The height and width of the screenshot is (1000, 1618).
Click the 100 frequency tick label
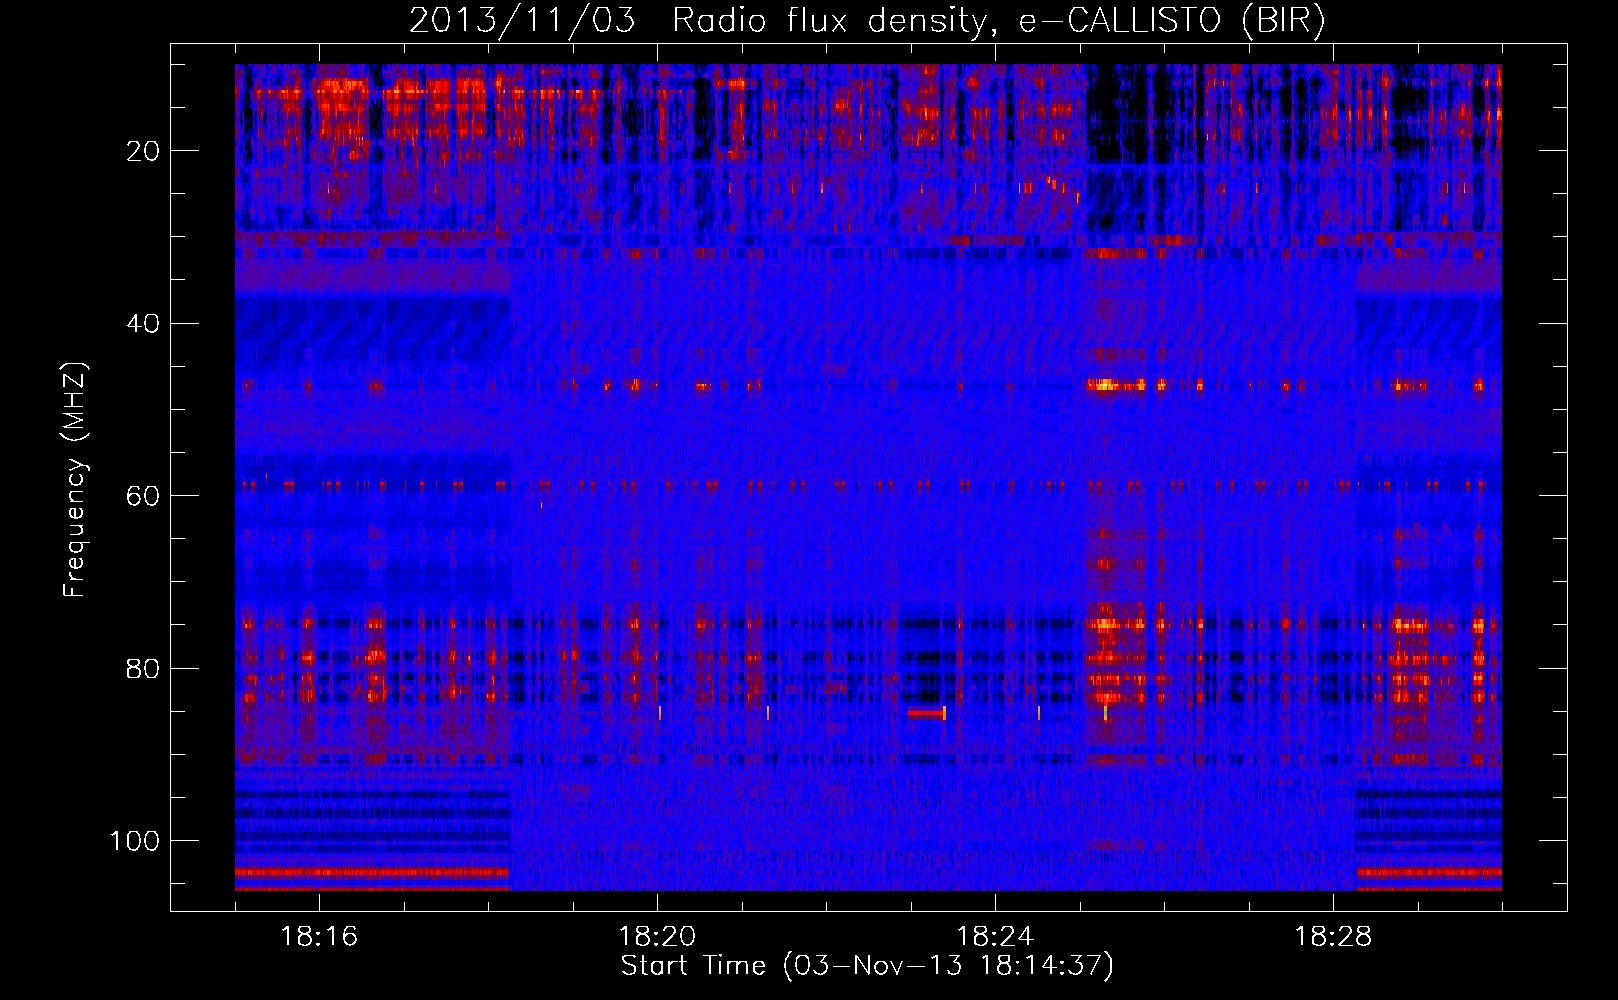135,841
